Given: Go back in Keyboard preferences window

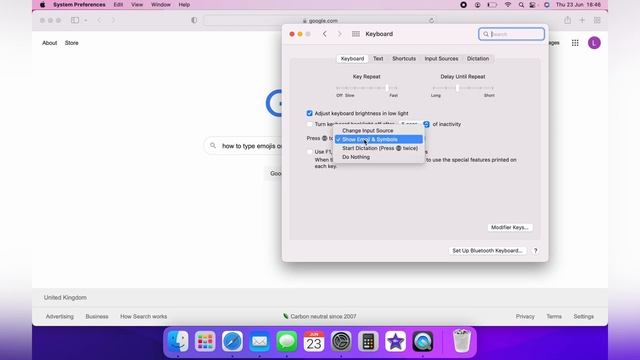Looking at the screenshot, I should click(324, 34).
